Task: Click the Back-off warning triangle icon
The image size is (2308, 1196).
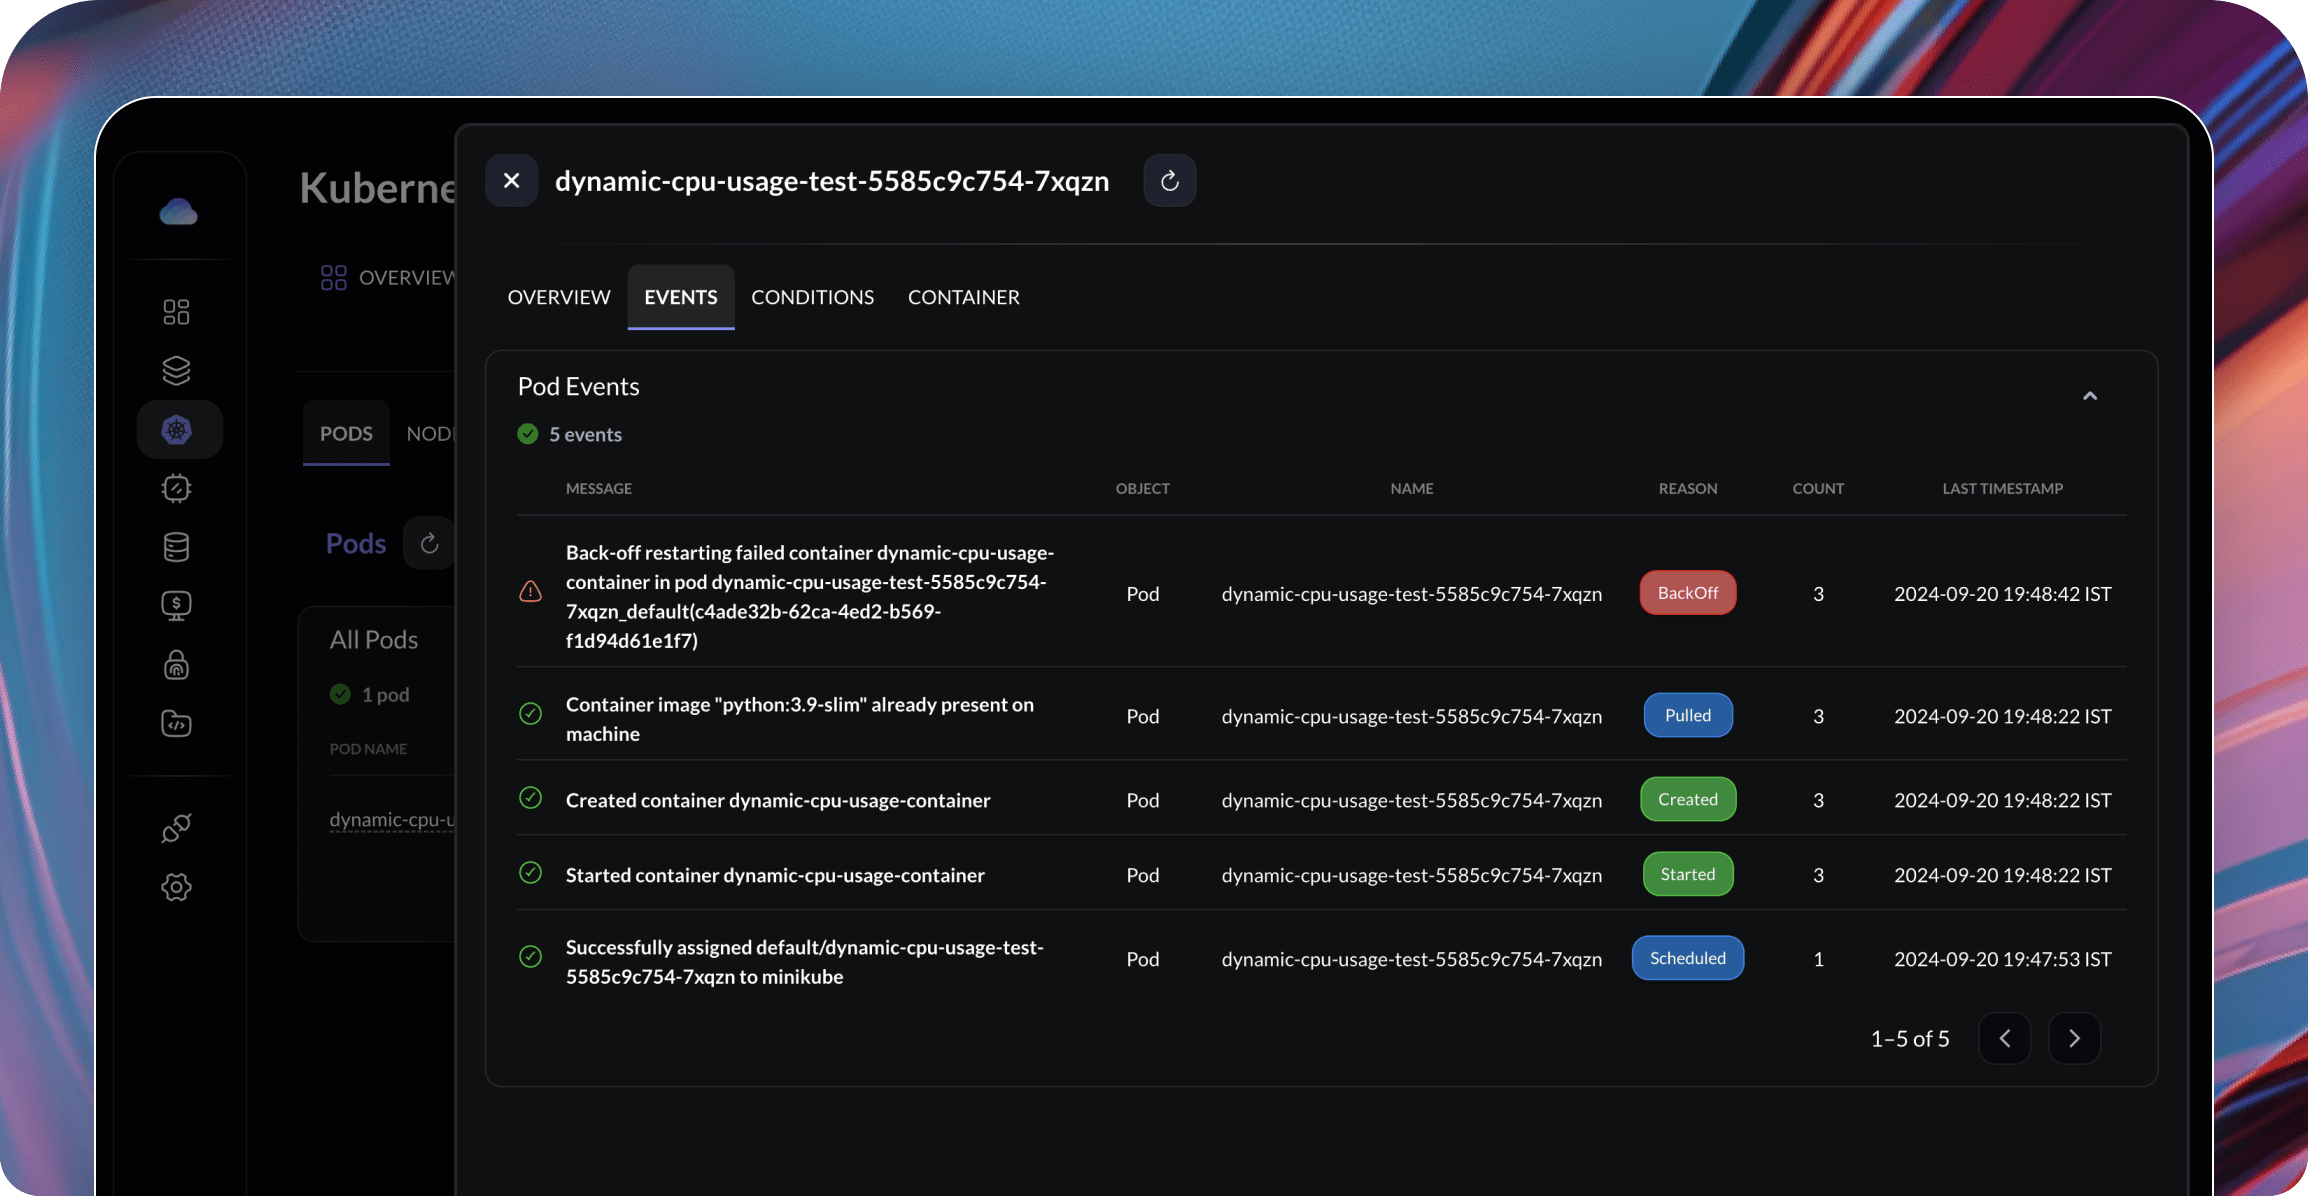Action: point(530,592)
